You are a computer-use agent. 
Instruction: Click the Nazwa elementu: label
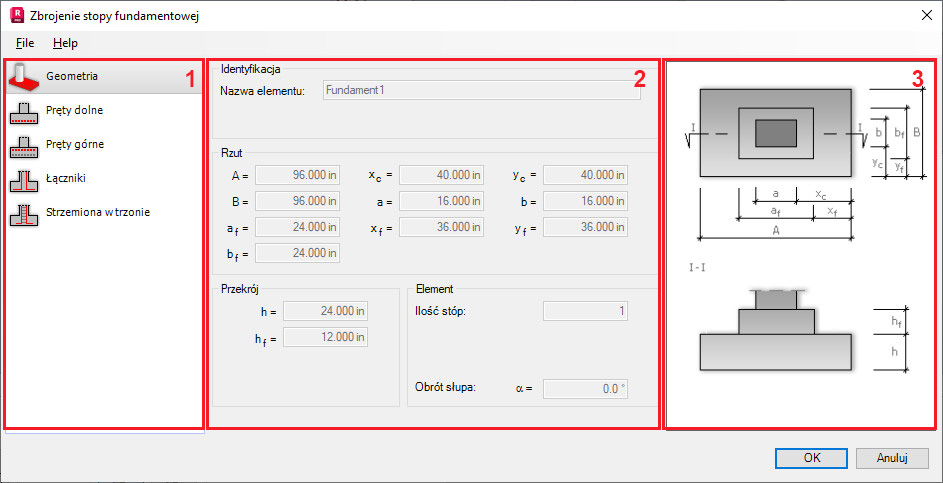[263, 91]
